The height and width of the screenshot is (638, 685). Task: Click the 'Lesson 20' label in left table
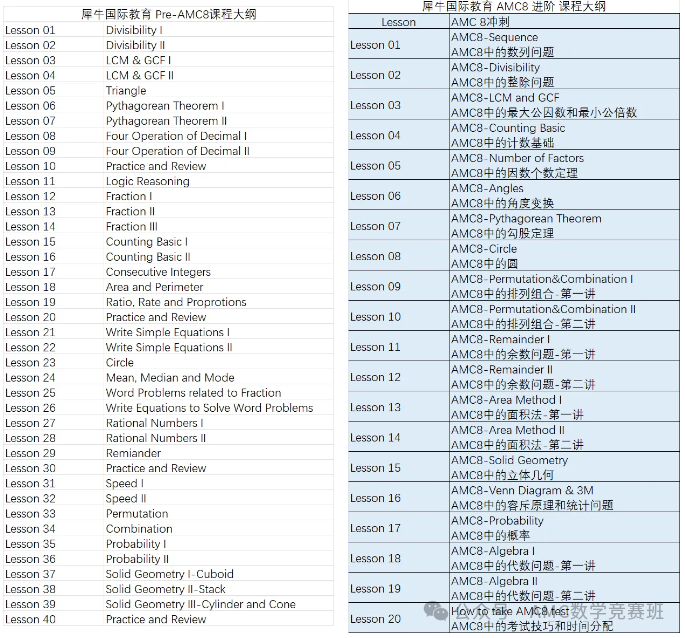pyautogui.click(x=30, y=317)
